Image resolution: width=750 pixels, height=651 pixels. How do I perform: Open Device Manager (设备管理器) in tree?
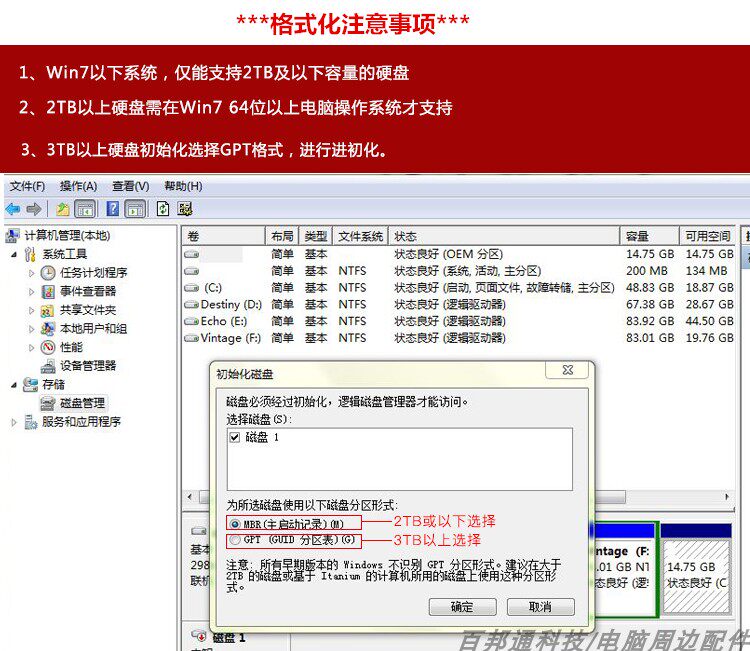click(88, 366)
